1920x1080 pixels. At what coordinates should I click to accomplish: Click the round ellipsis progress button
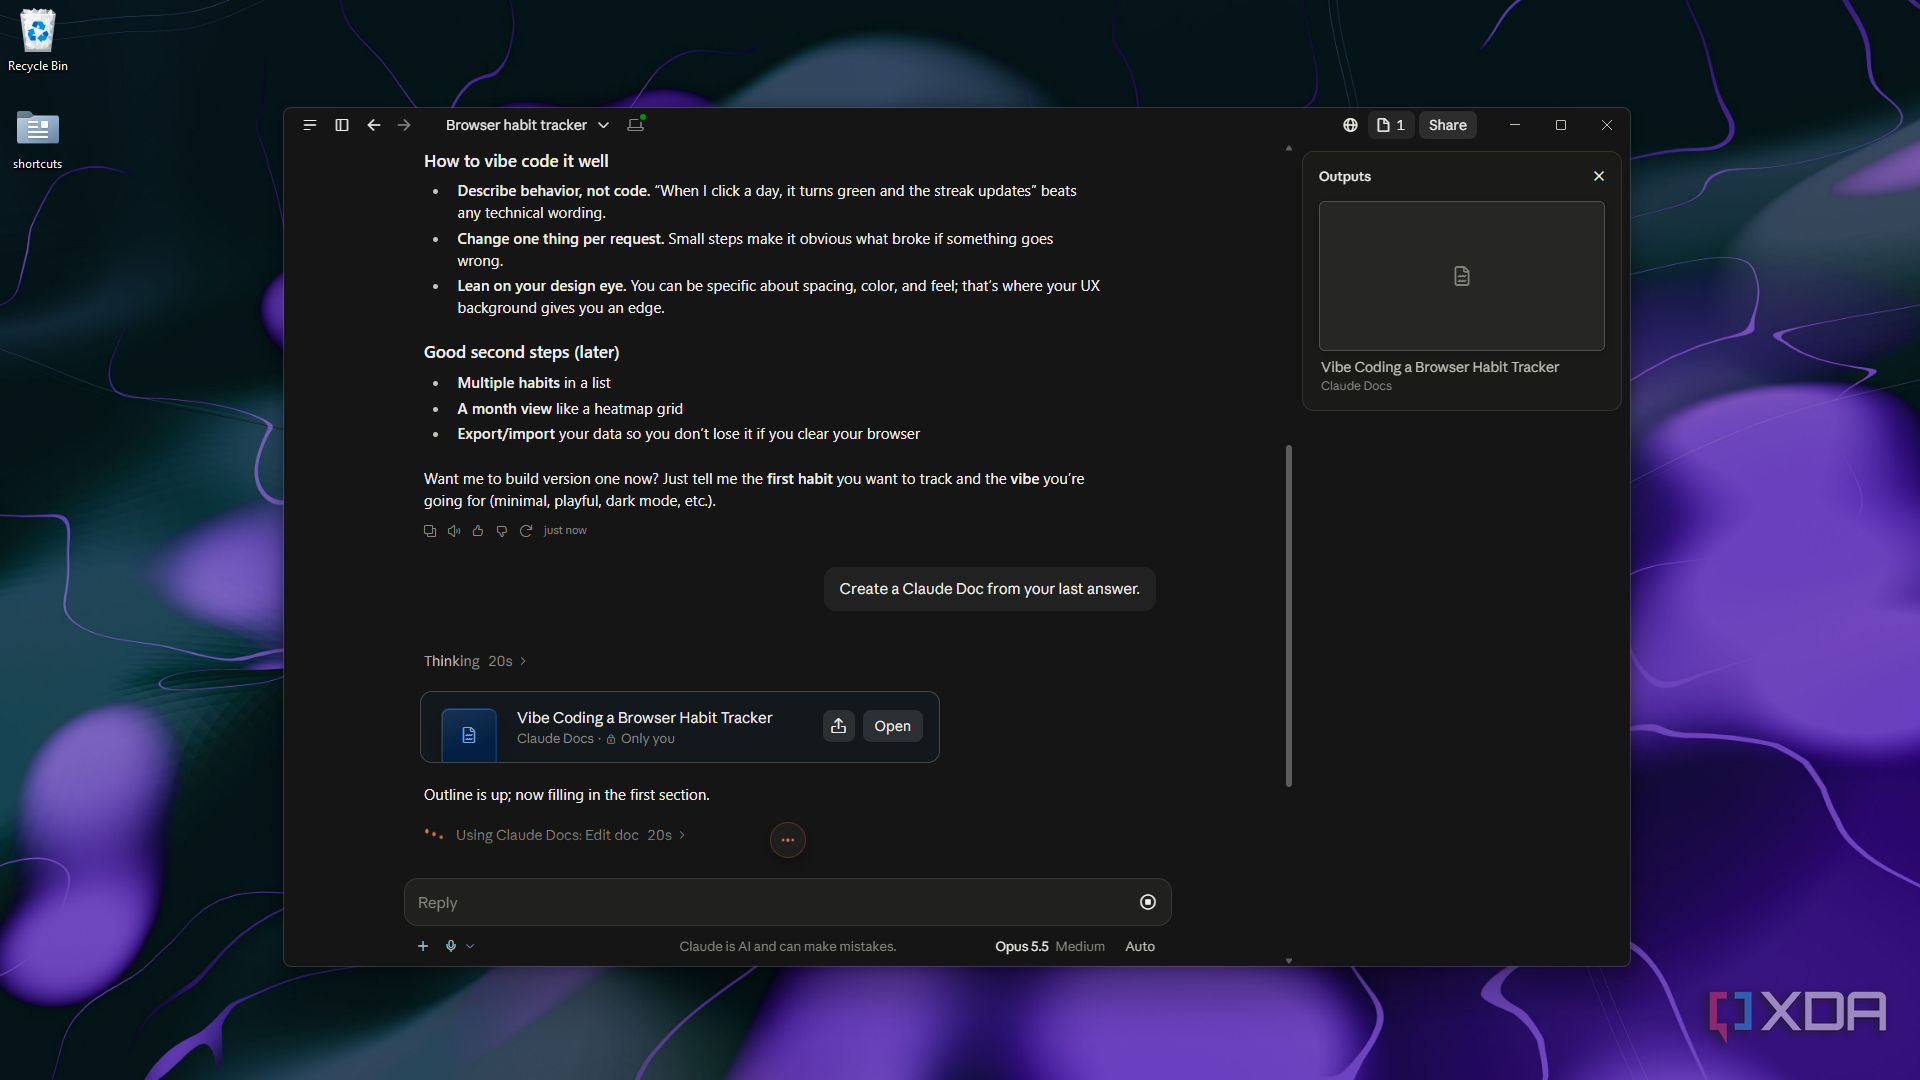point(788,840)
